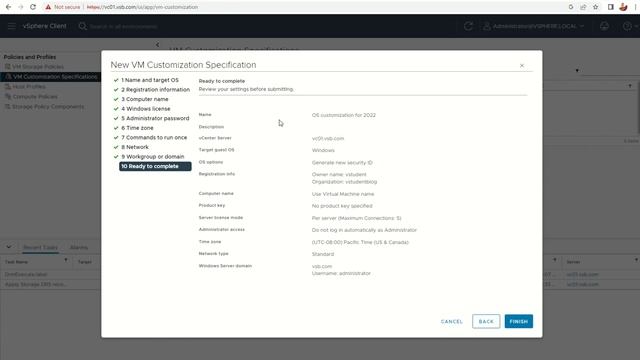Click the Use Virtual Machine name value
This screenshot has width=640, height=360.
click(343, 194)
